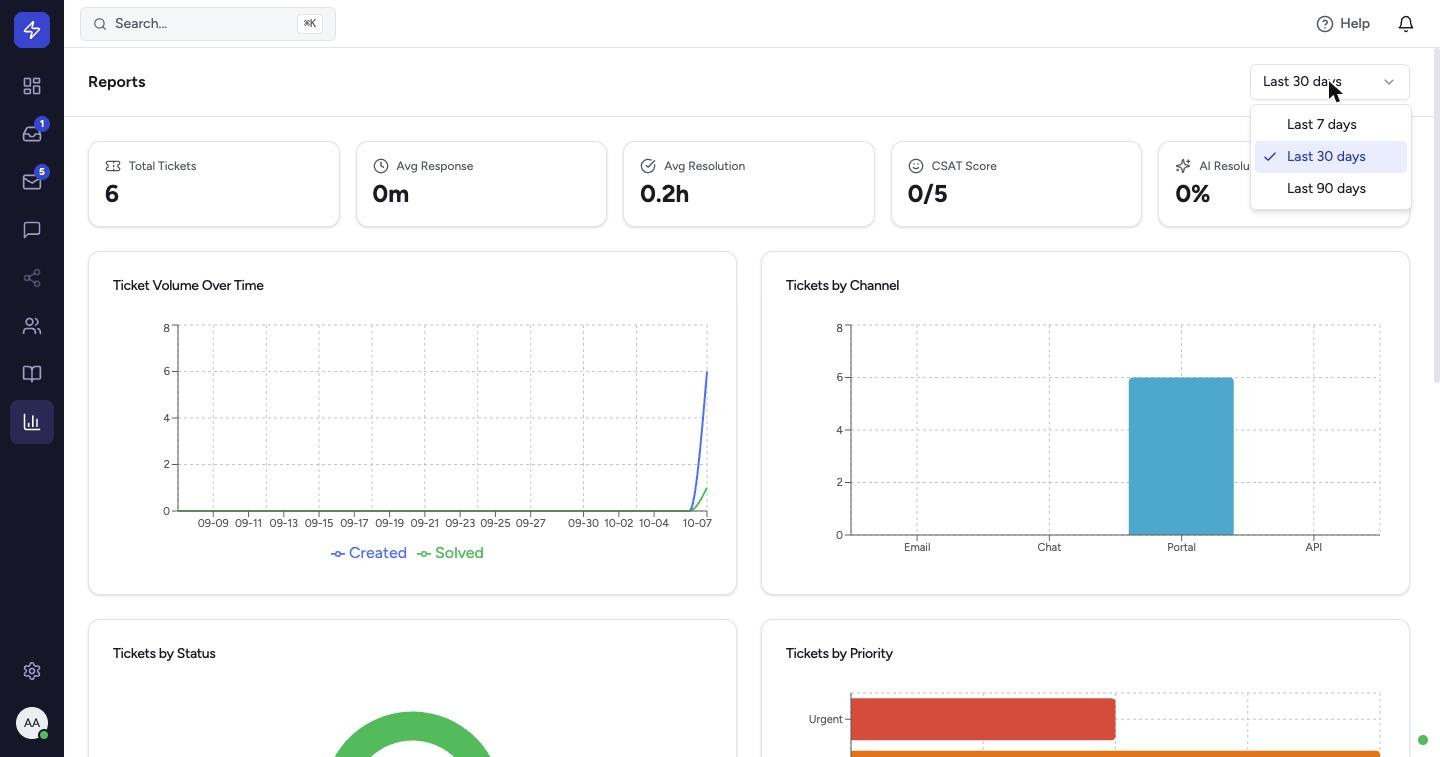The image size is (1440, 757).
Task: Open the settings gear icon
Action: (32, 671)
